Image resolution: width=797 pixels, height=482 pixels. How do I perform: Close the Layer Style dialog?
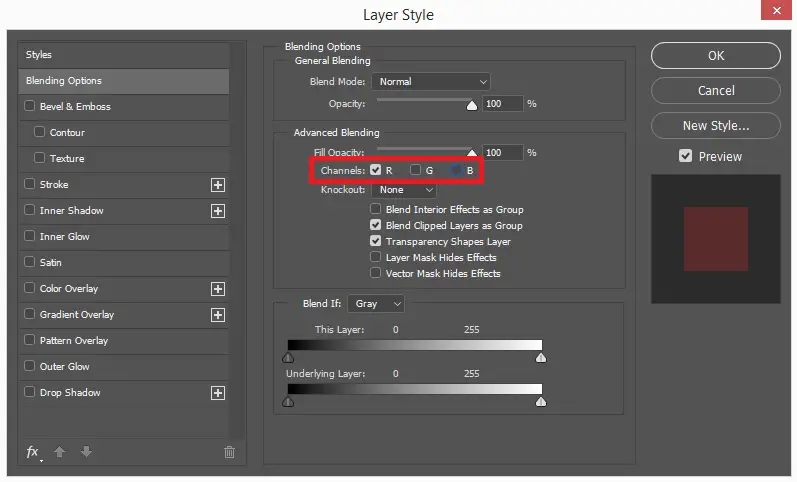coord(776,10)
